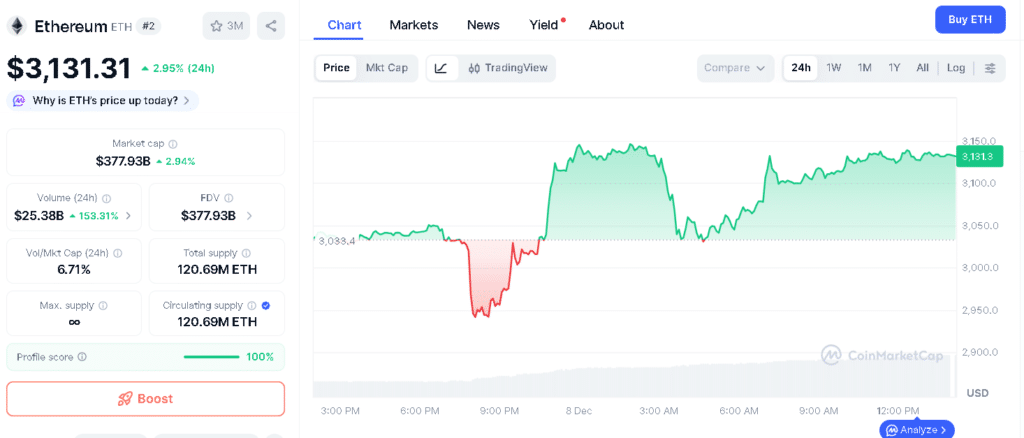Open the share icon button

(x=271, y=26)
